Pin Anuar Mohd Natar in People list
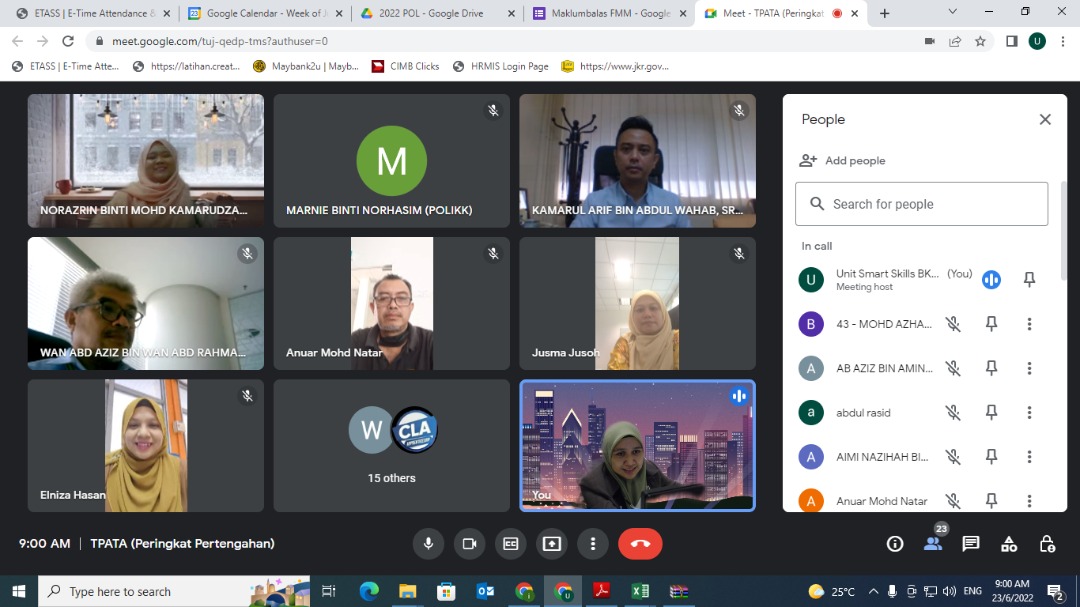Viewport: 1080px width, 607px height. 991,501
